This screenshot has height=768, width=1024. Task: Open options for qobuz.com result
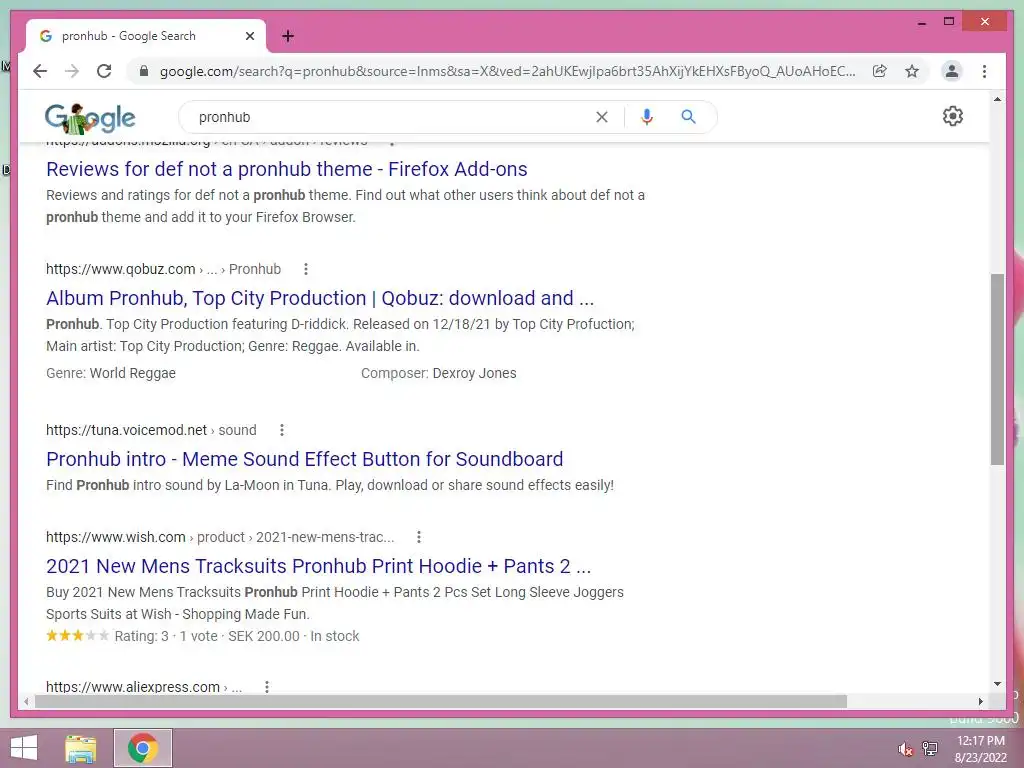(306, 269)
